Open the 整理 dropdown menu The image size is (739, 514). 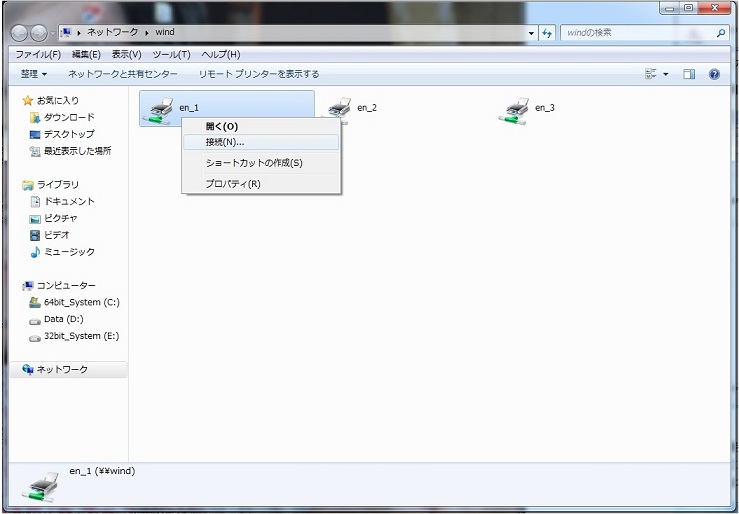[33, 74]
